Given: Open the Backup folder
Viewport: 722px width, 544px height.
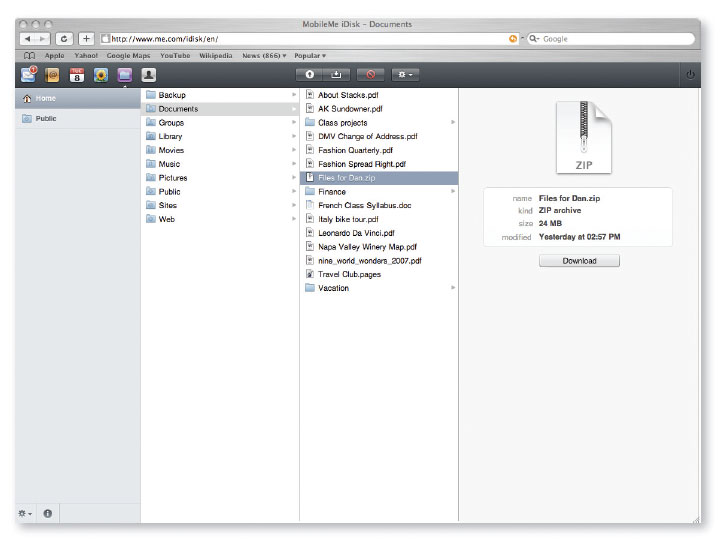Looking at the screenshot, I should [x=221, y=95].
